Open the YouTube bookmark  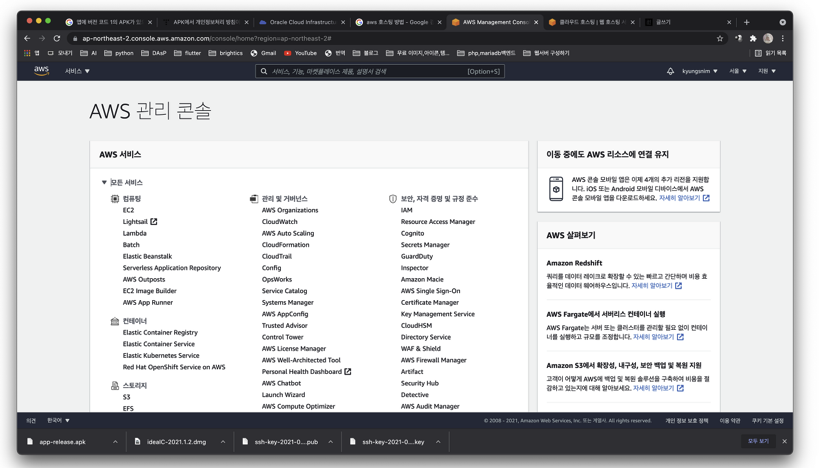tap(300, 53)
